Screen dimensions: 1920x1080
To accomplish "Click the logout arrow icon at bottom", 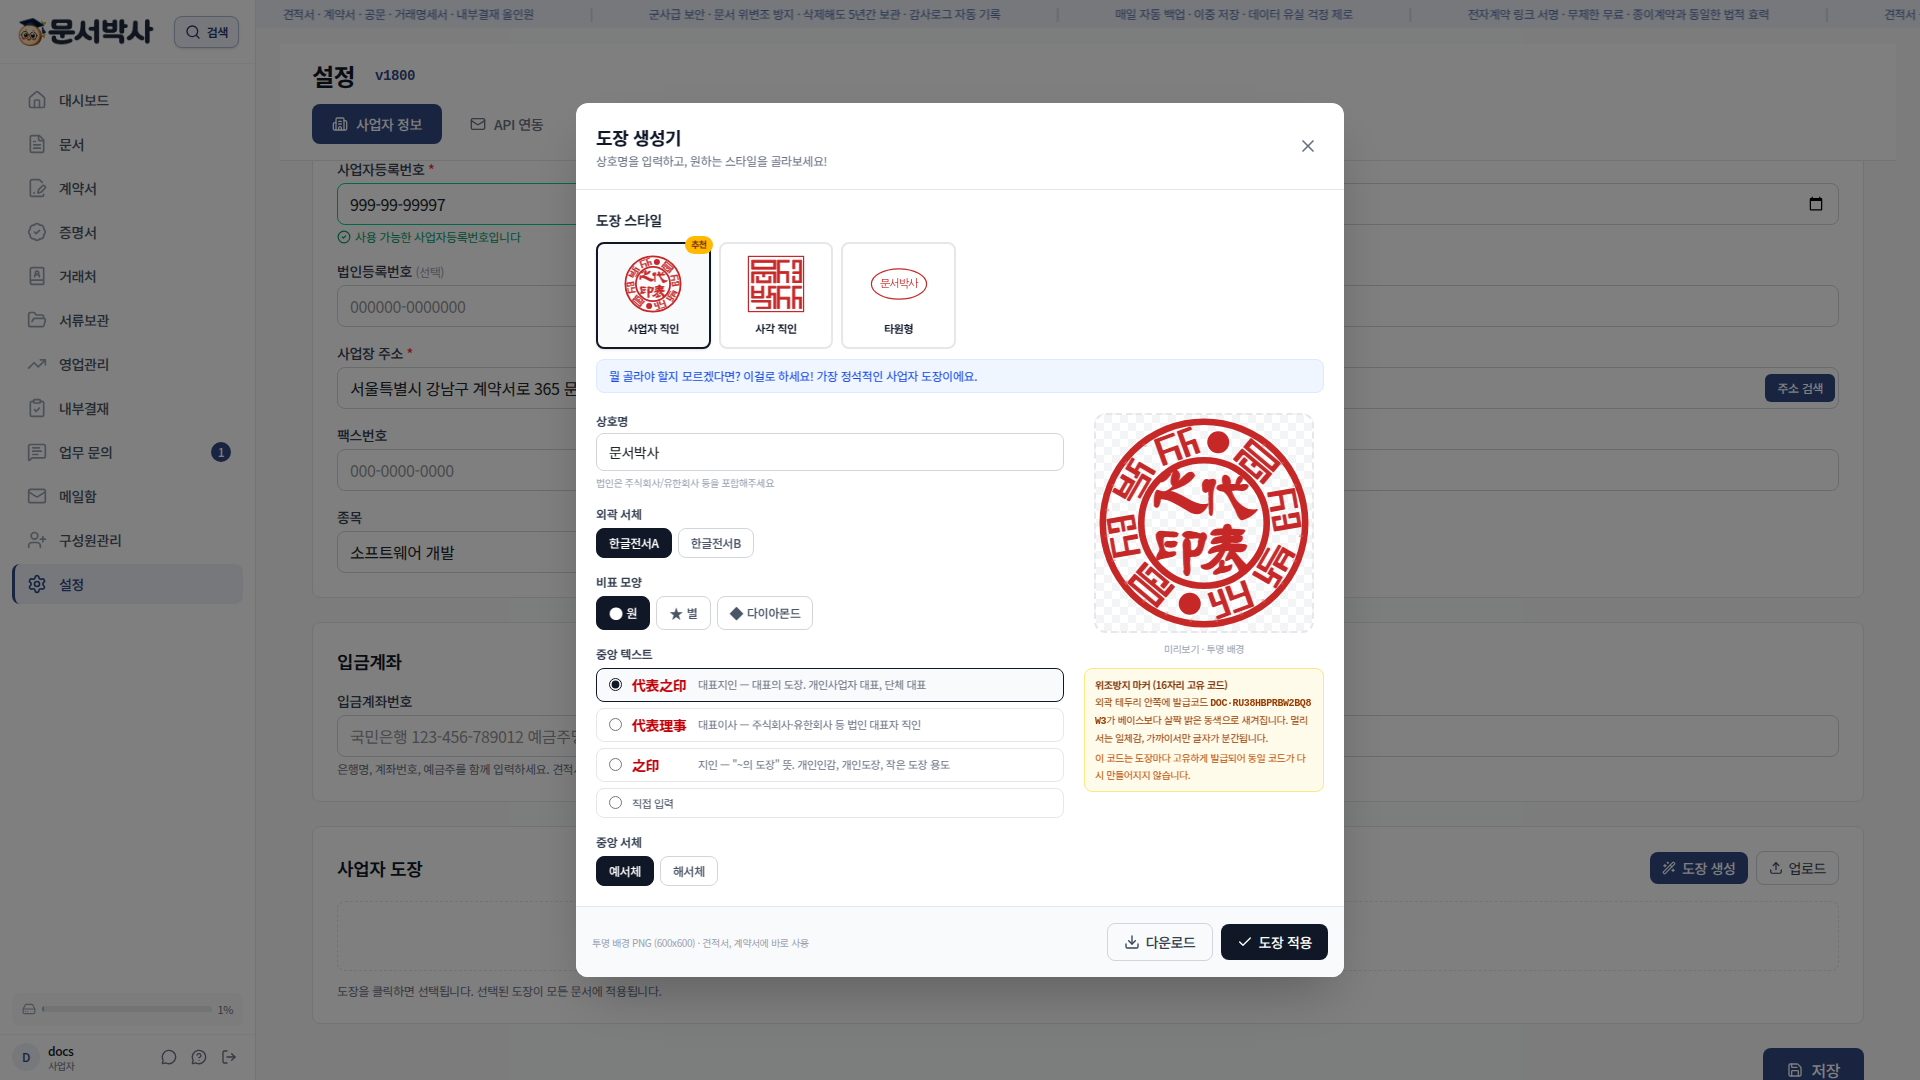I will tap(229, 1057).
